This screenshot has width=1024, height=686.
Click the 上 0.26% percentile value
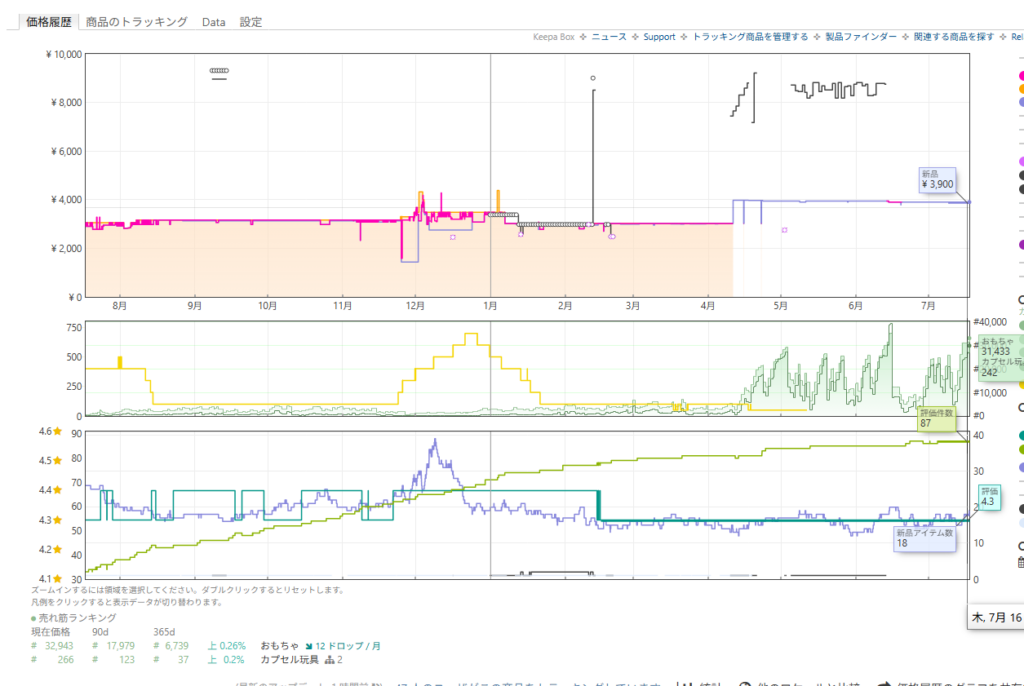pos(227,645)
